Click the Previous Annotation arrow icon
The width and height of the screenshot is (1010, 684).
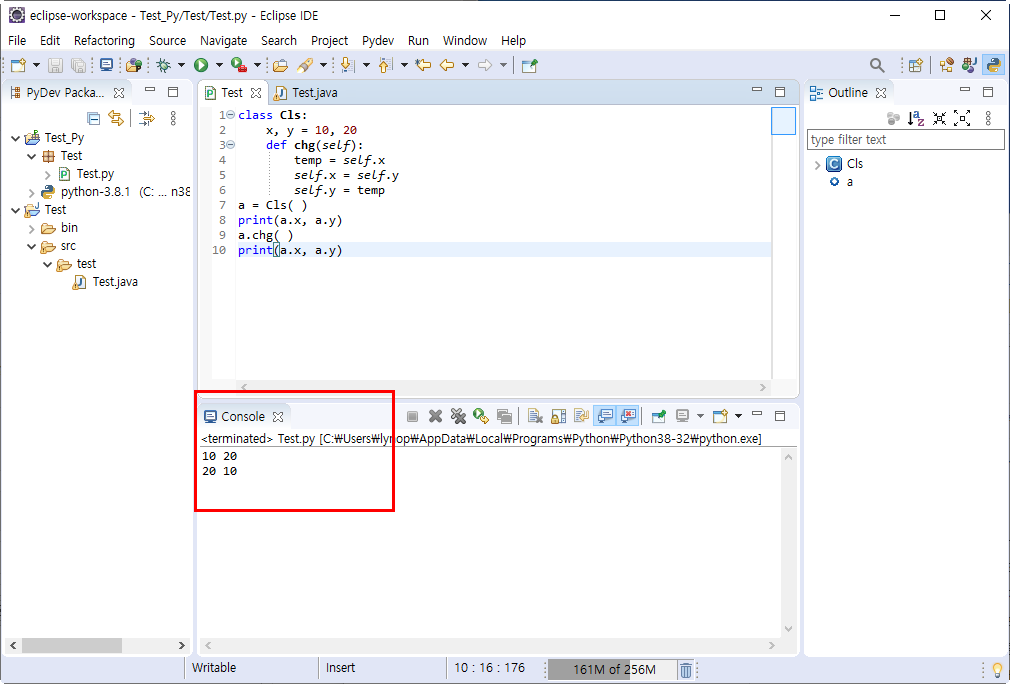coord(385,65)
